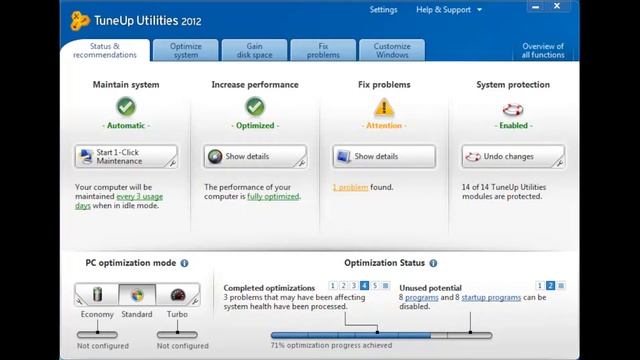This screenshot has height=360, width=640.
Task: Switch to Fix problems tab
Action: [x=323, y=51]
